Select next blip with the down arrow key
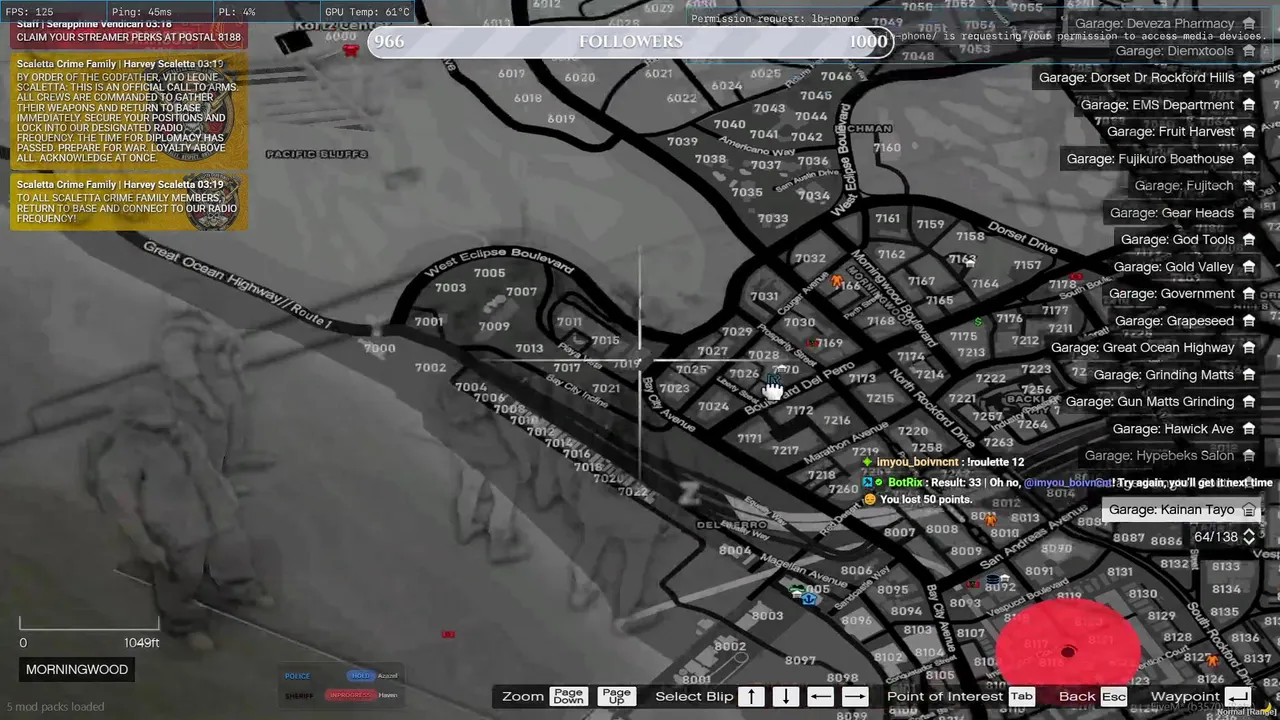 (785, 696)
